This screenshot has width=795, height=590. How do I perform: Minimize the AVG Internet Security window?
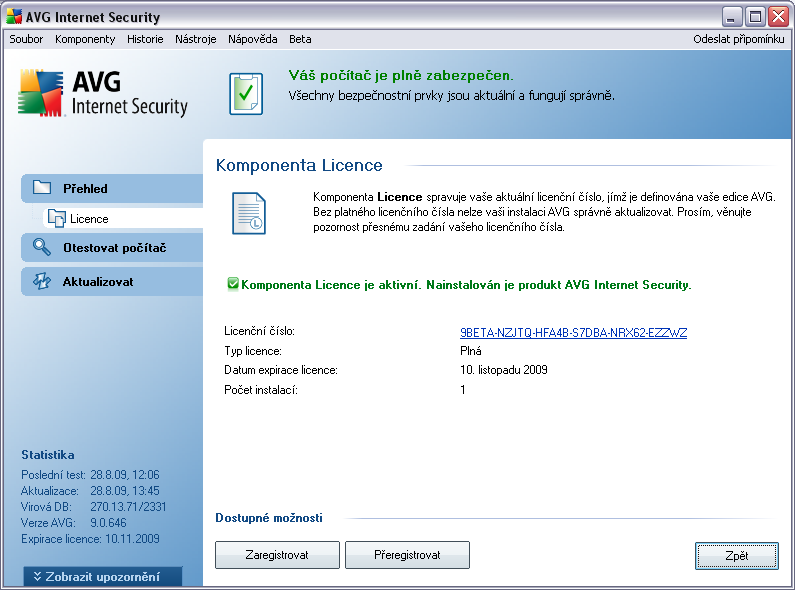[731, 17]
